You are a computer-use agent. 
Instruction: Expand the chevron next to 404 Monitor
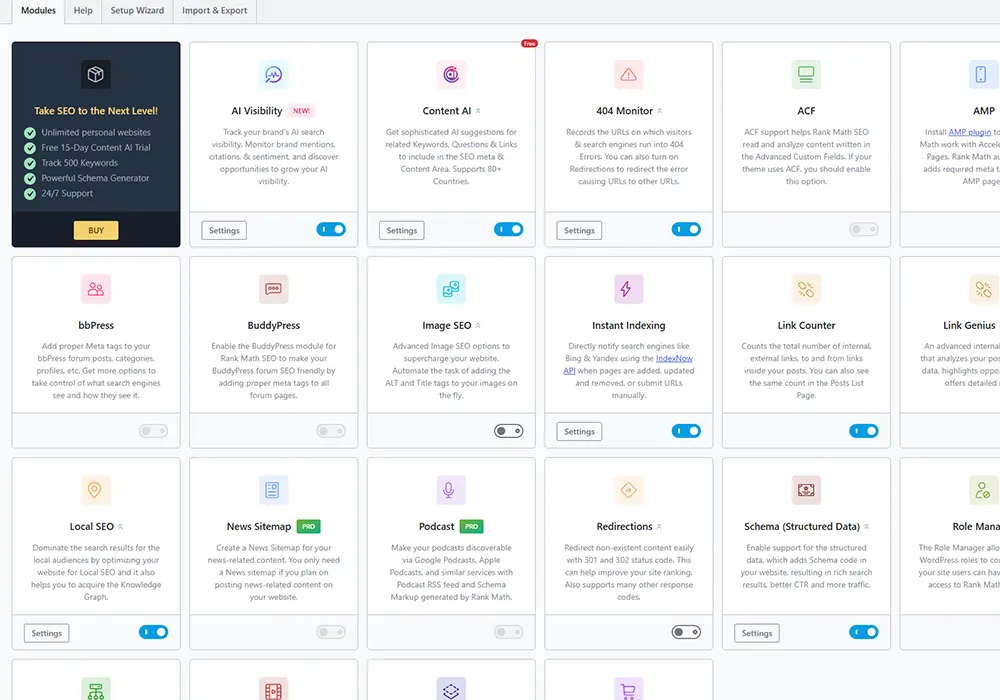(659, 111)
